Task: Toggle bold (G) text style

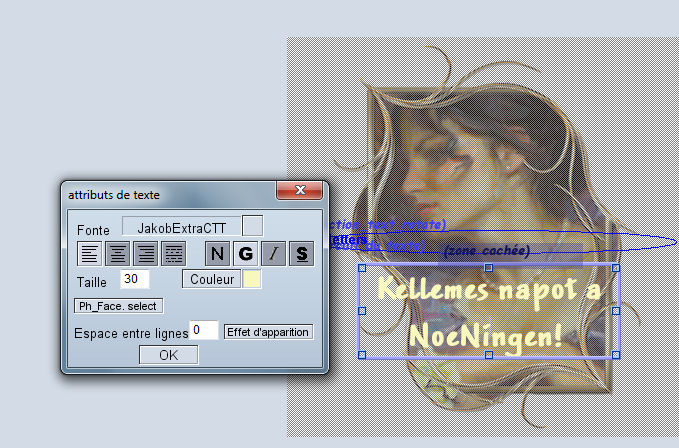Action: tap(245, 254)
